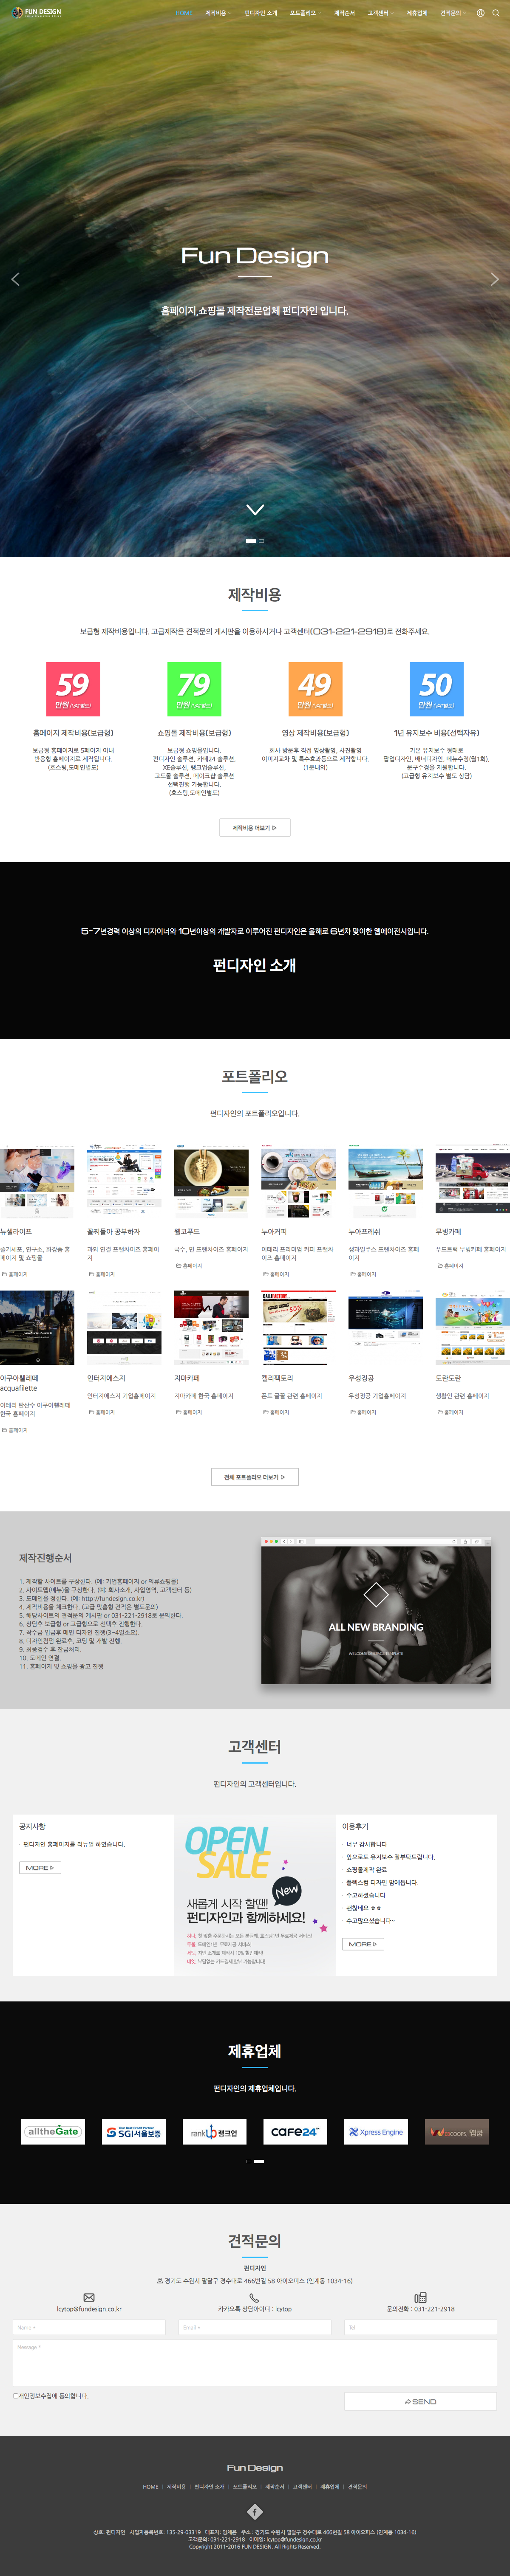Click the envelope email icon
510x2576 pixels.
click(x=89, y=2297)
